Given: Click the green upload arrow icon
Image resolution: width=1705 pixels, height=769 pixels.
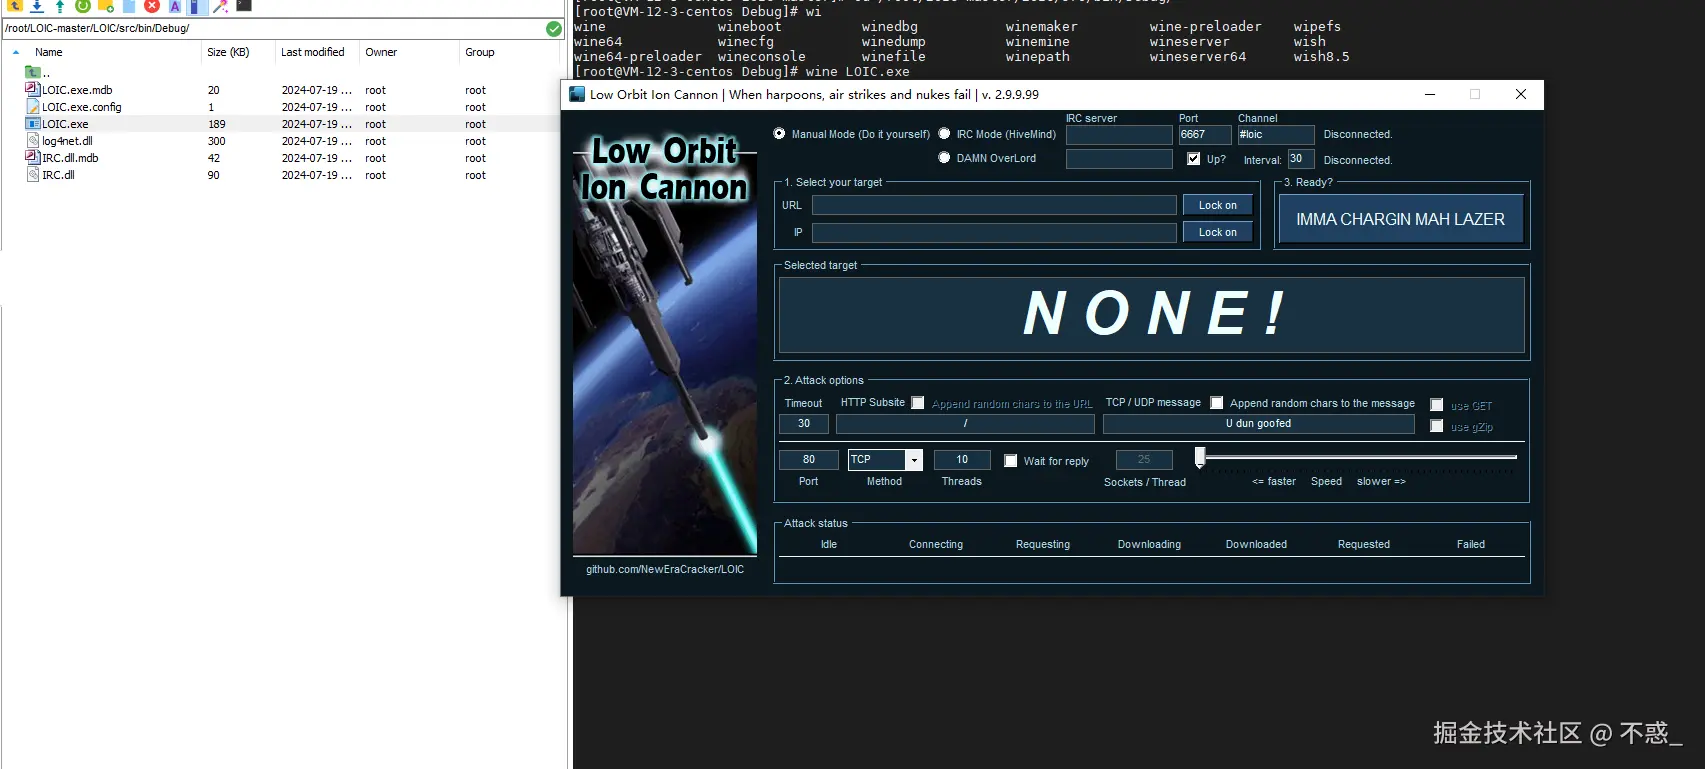Looking at the screenshot, I should pyautogui.click(x=60, y=6).
